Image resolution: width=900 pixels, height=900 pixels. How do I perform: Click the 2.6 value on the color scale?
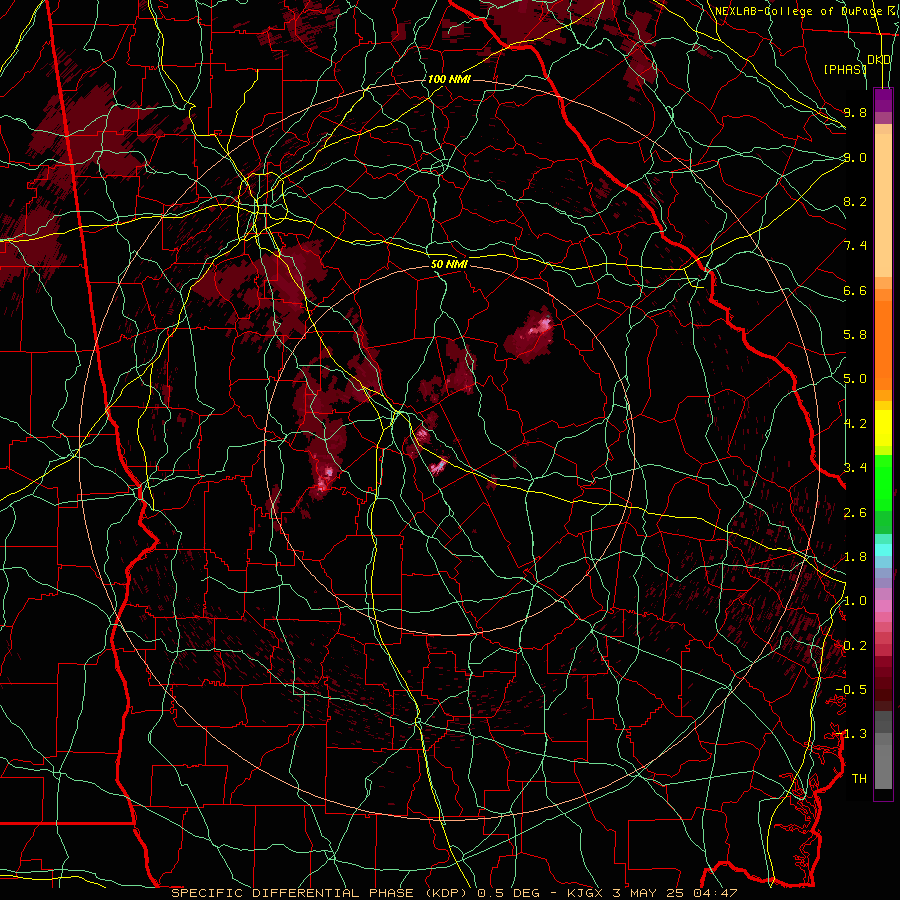coord(855,513)
